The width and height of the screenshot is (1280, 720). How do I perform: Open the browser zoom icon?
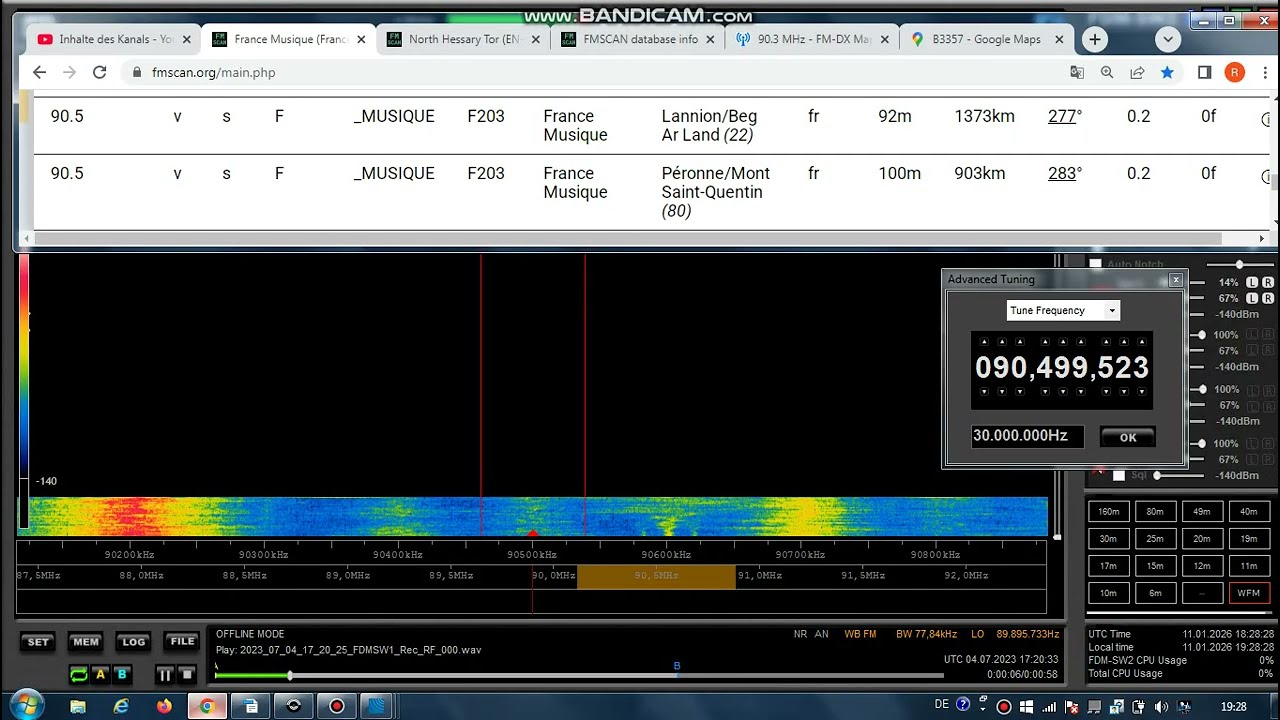click(1107, 72)
